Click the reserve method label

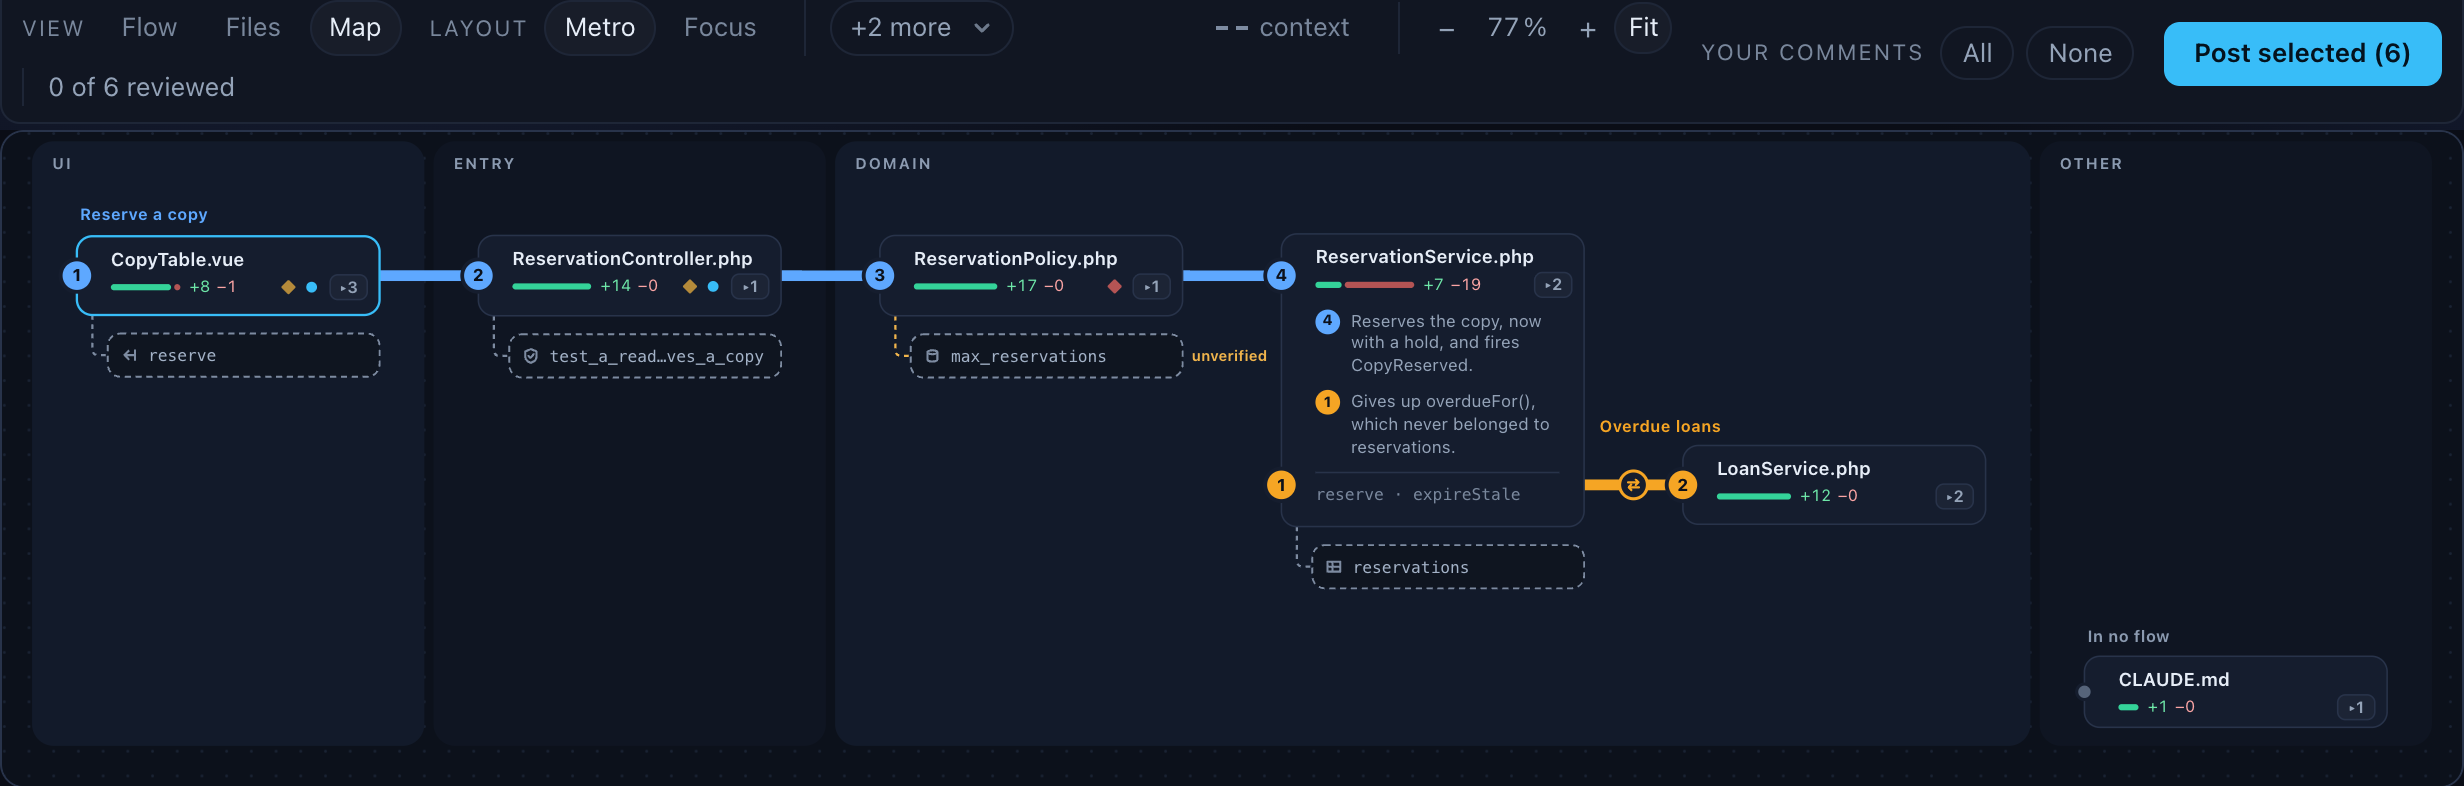pyautogui.click(x=1350, y=494)
